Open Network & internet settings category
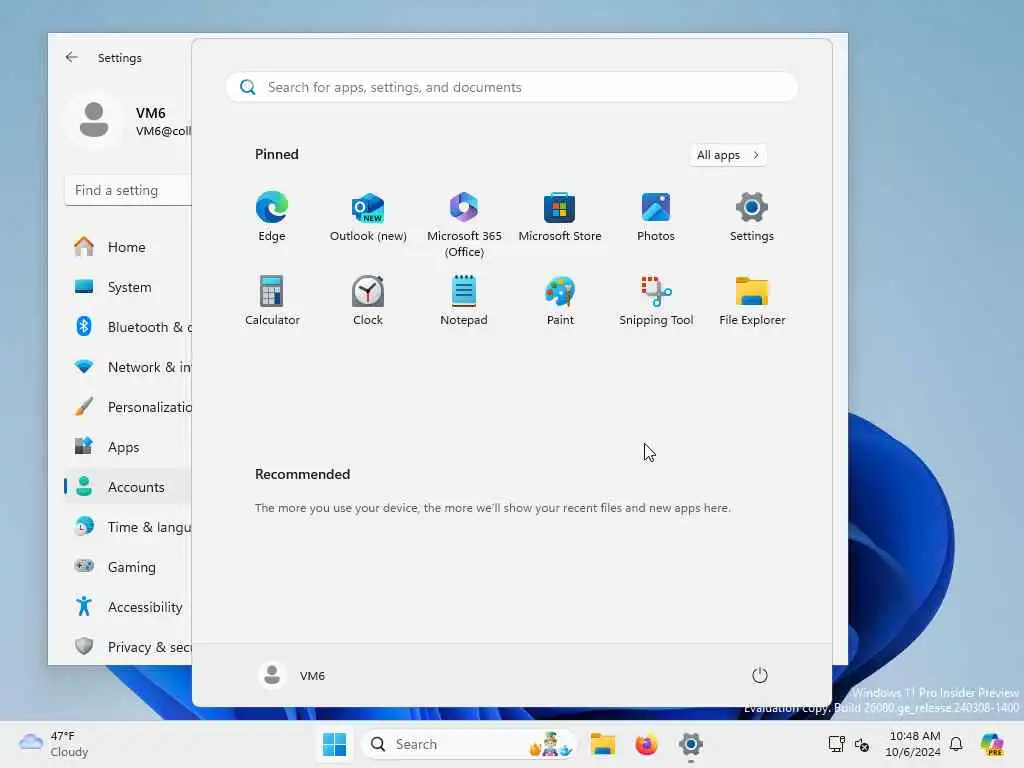Image resolution: width=1024 pixels, height=768 pixels. click(x=129, y=367)
